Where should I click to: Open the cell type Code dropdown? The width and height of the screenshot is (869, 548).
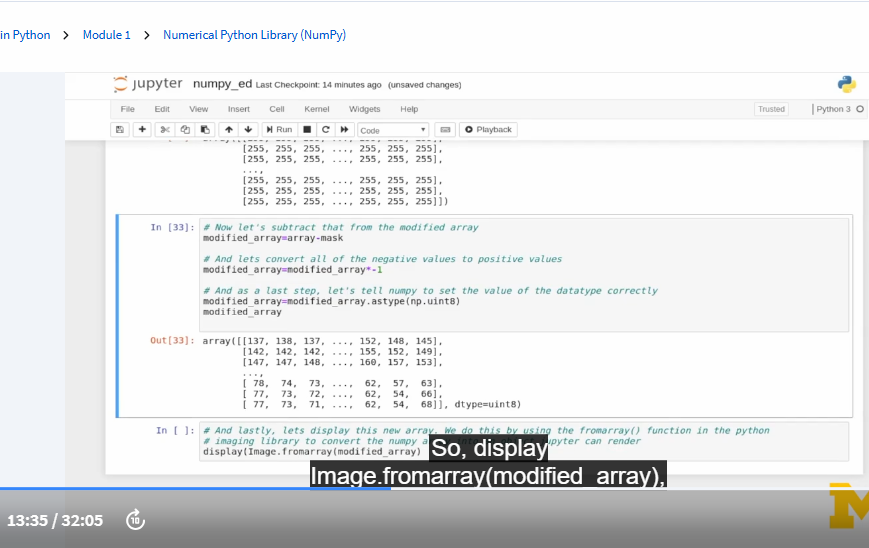[x=393, y=130]
